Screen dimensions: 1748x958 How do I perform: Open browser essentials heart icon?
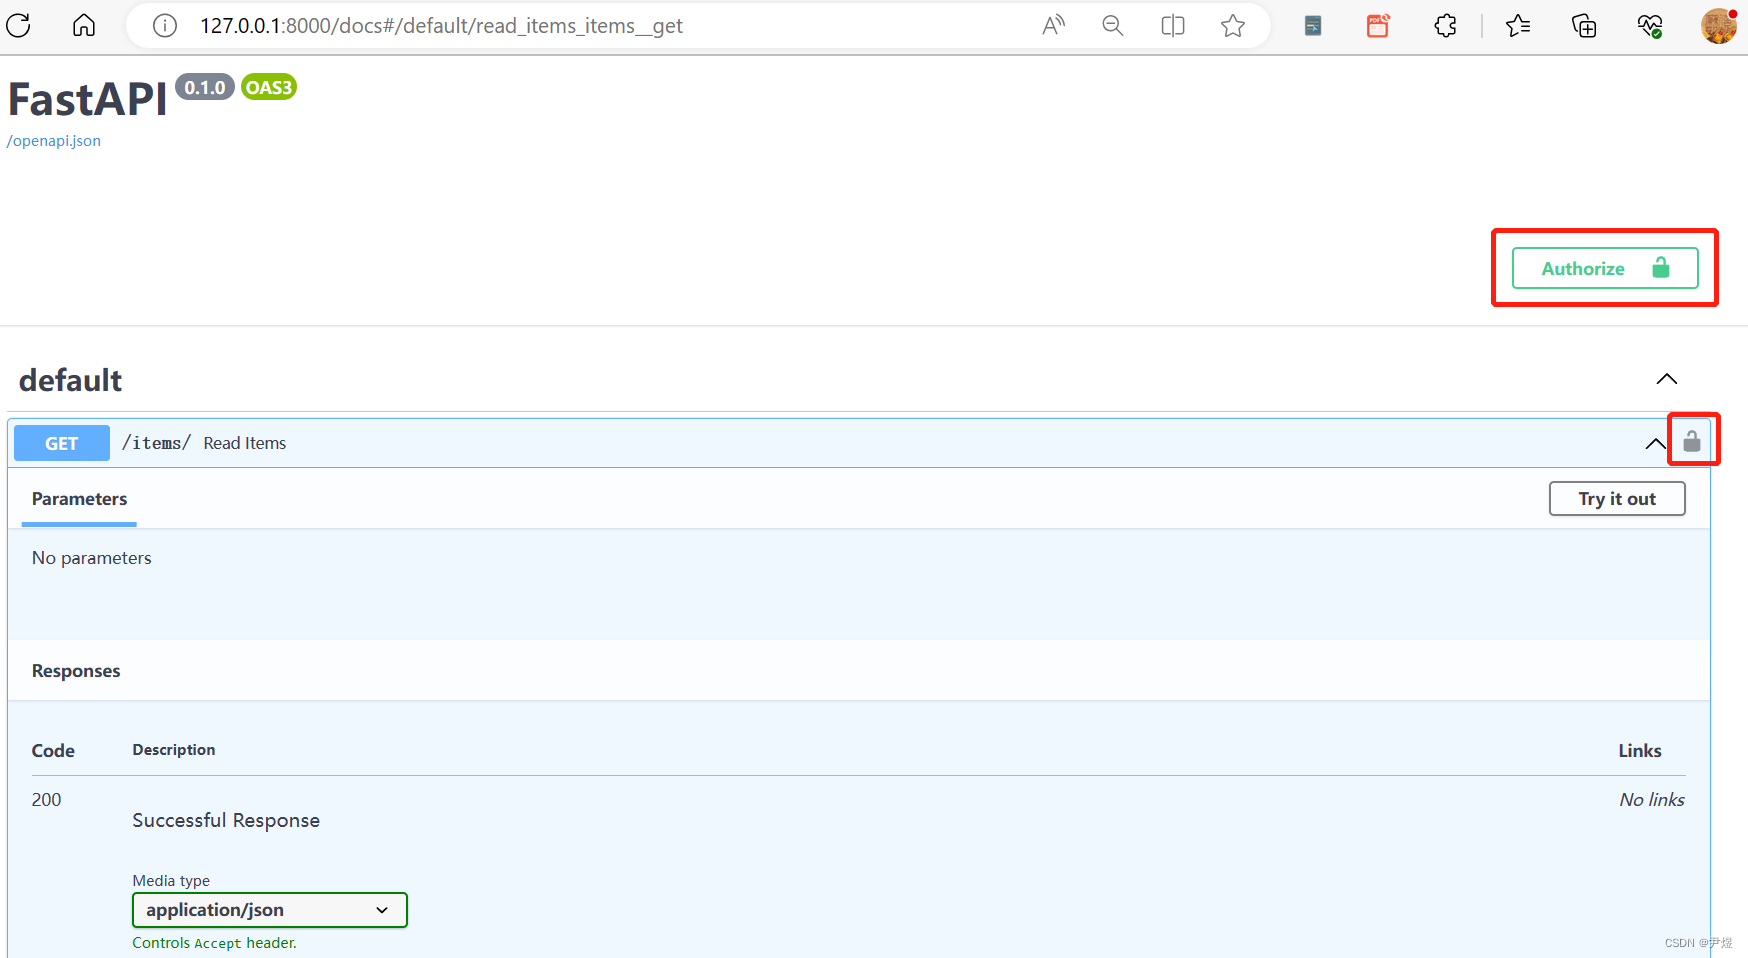pyautogui.click(x=1650, y=26)
